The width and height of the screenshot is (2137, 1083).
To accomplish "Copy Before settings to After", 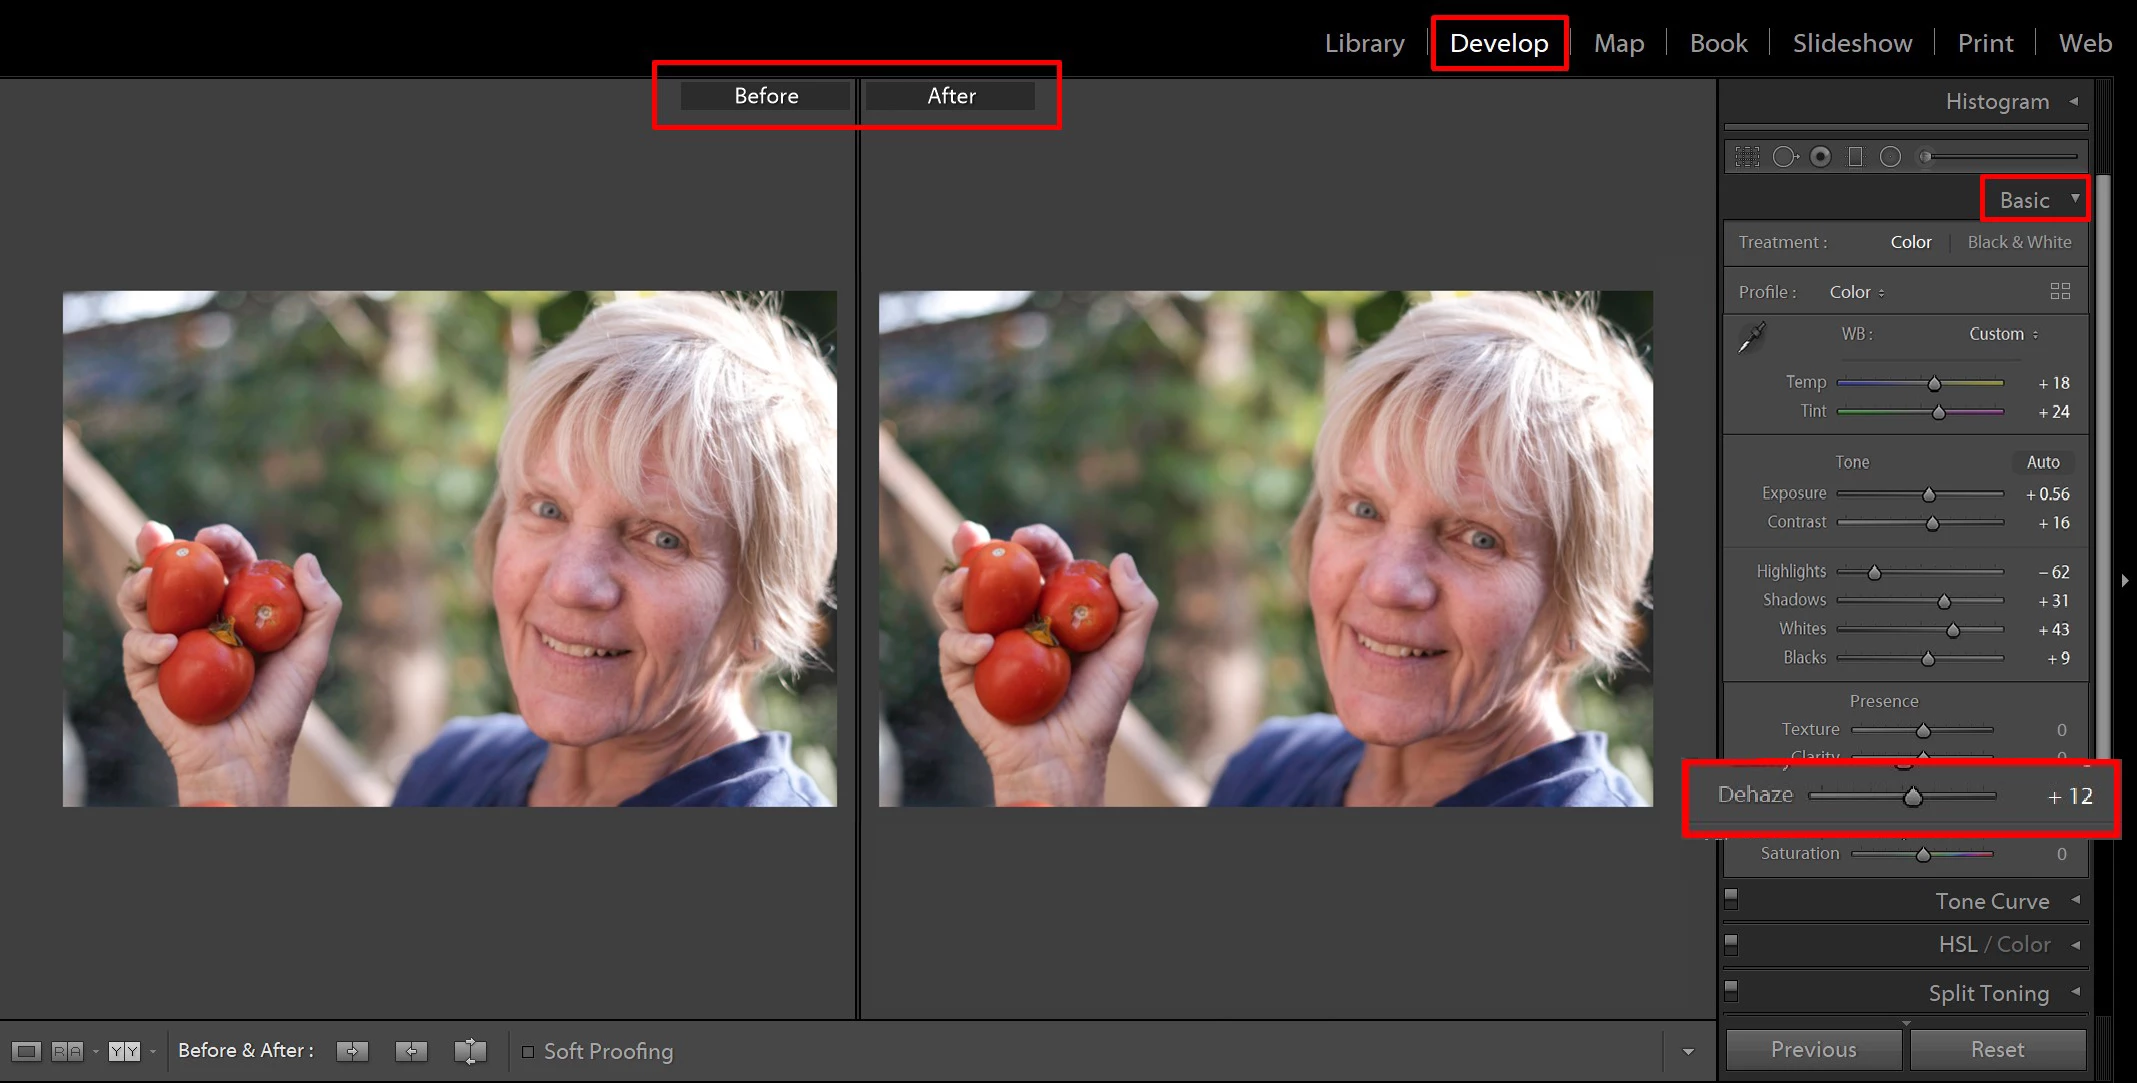I will click(x=352, y=1051).
